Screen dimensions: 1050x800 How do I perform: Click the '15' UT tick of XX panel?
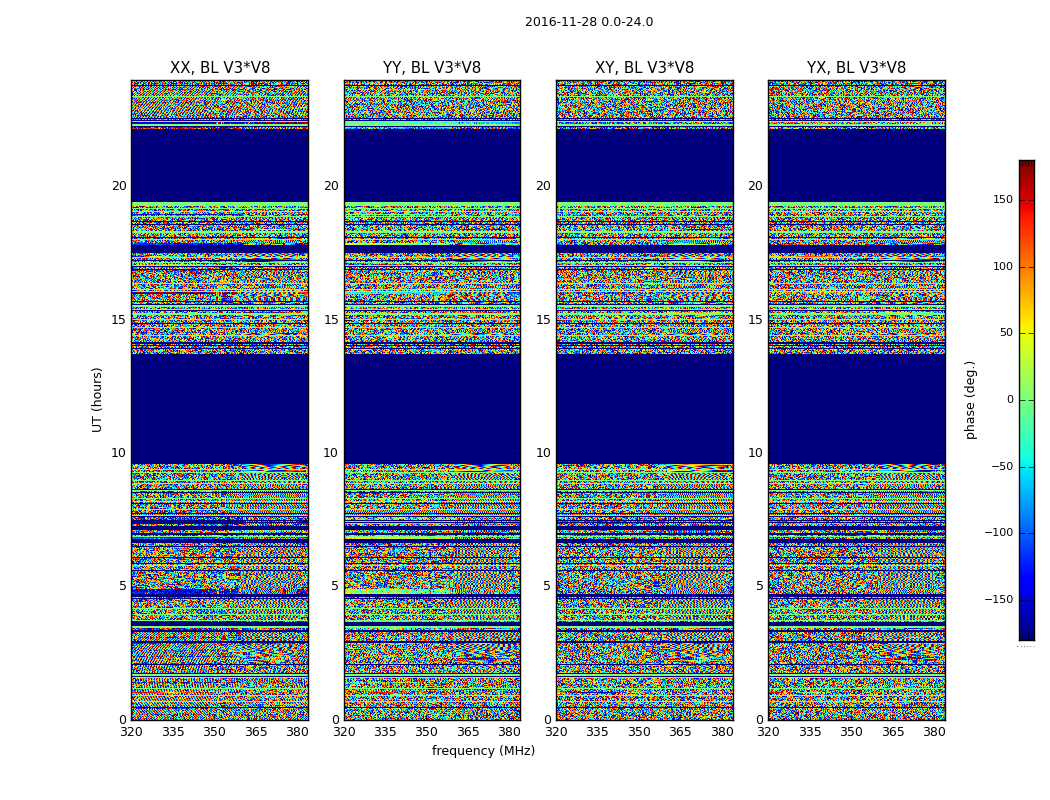[119, 320]
